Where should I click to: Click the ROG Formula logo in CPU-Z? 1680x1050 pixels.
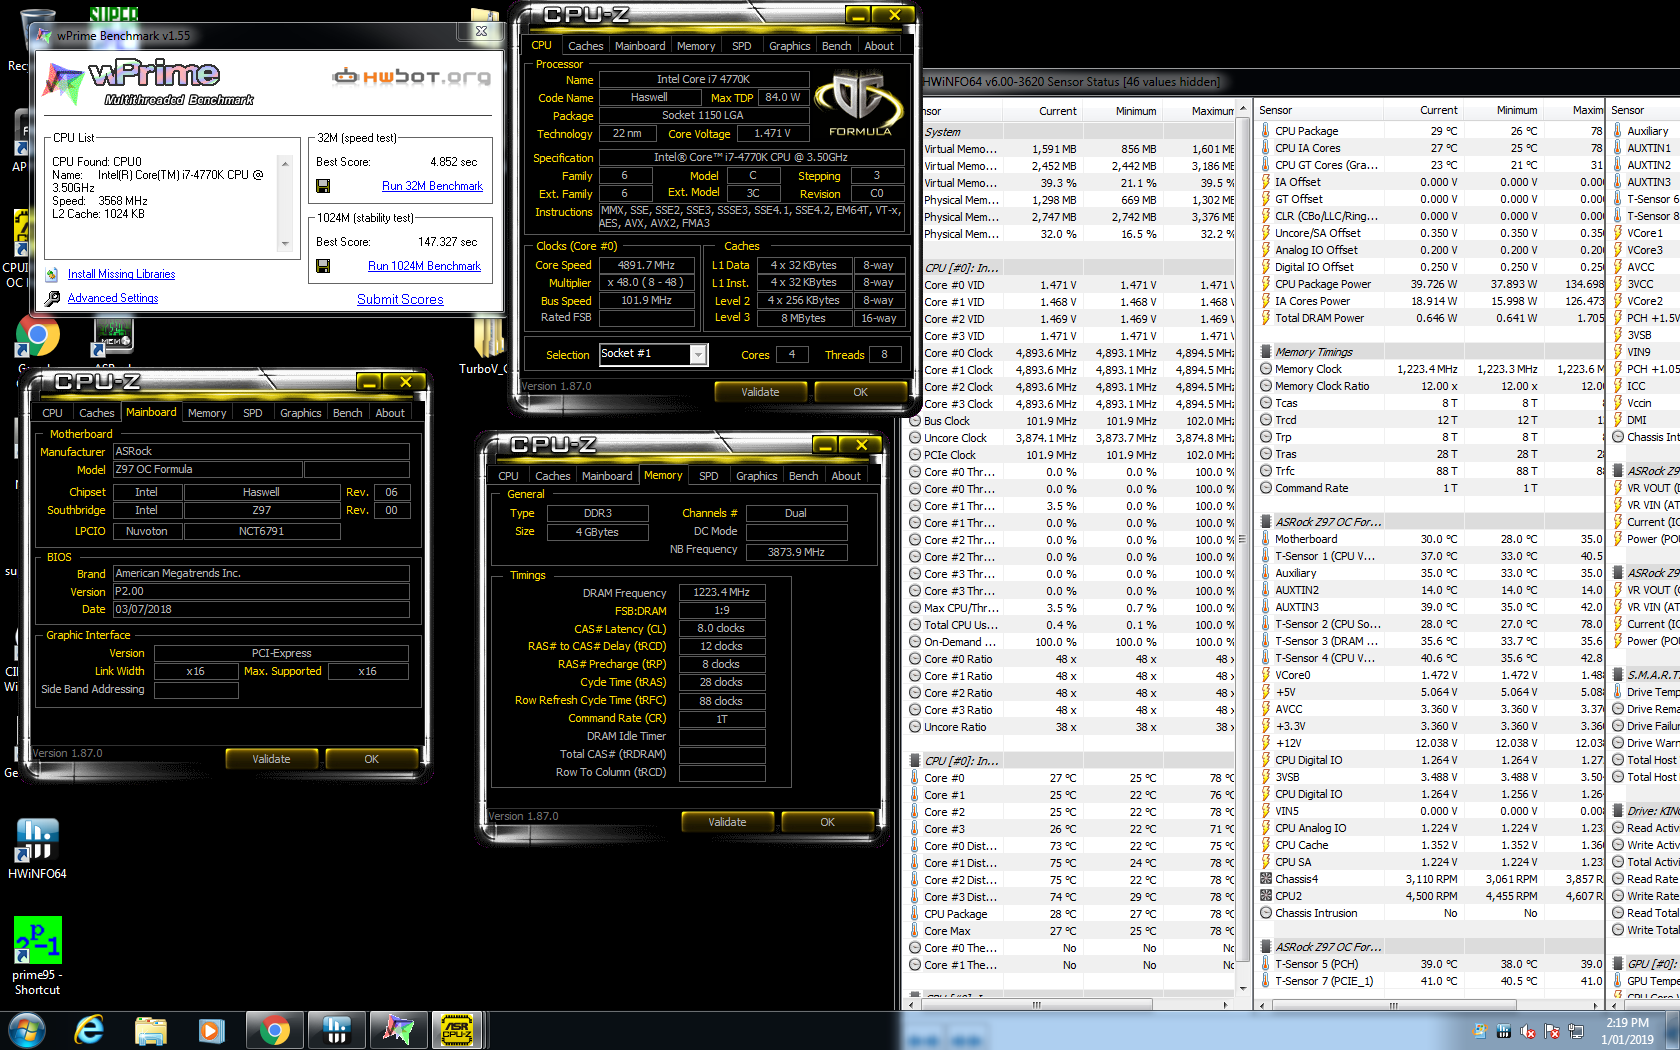(x=858, y=104)
